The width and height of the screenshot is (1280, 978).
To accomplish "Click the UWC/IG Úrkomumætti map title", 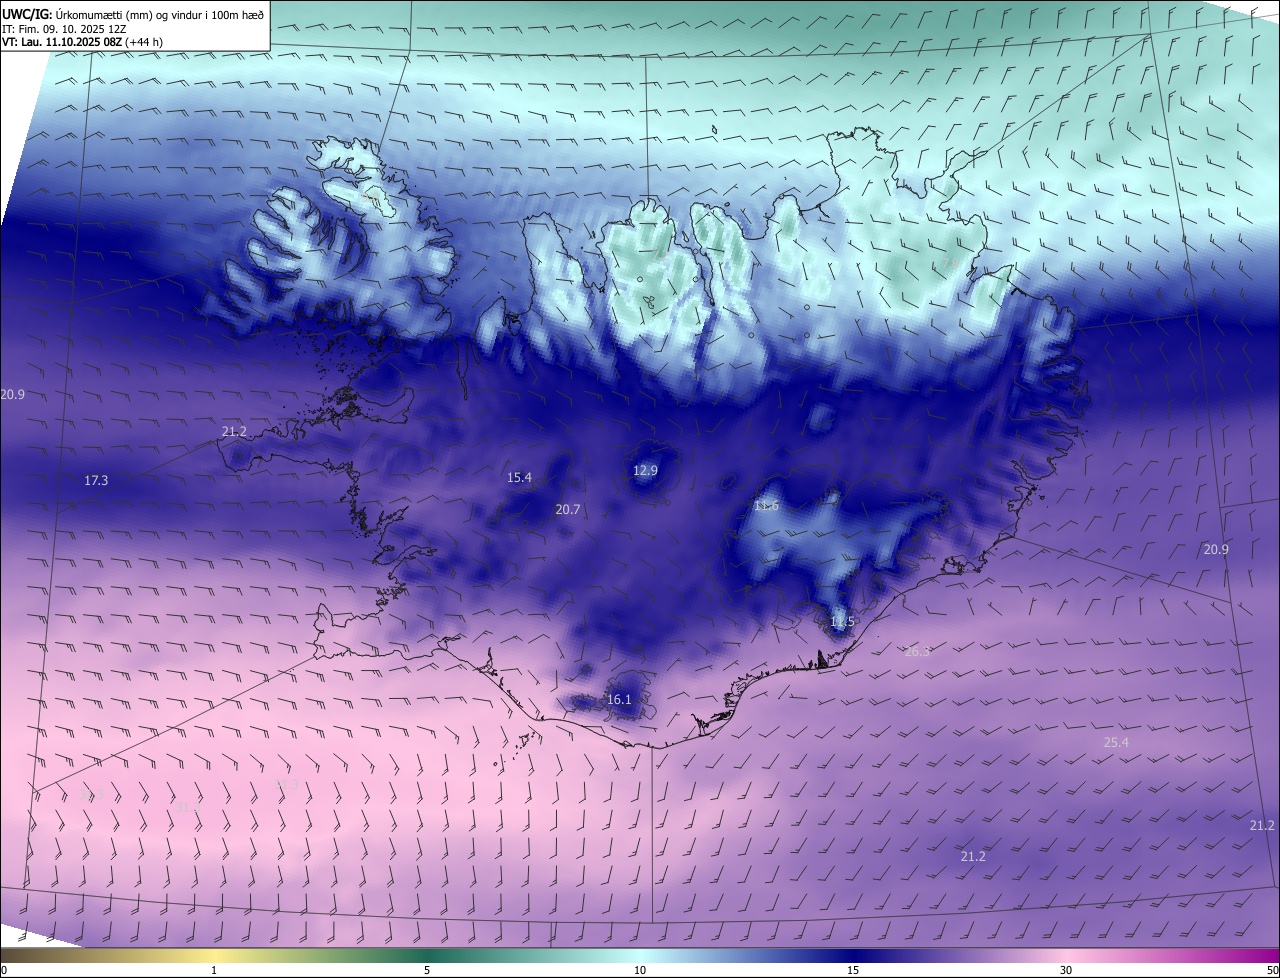I will (x=133, y=14).
